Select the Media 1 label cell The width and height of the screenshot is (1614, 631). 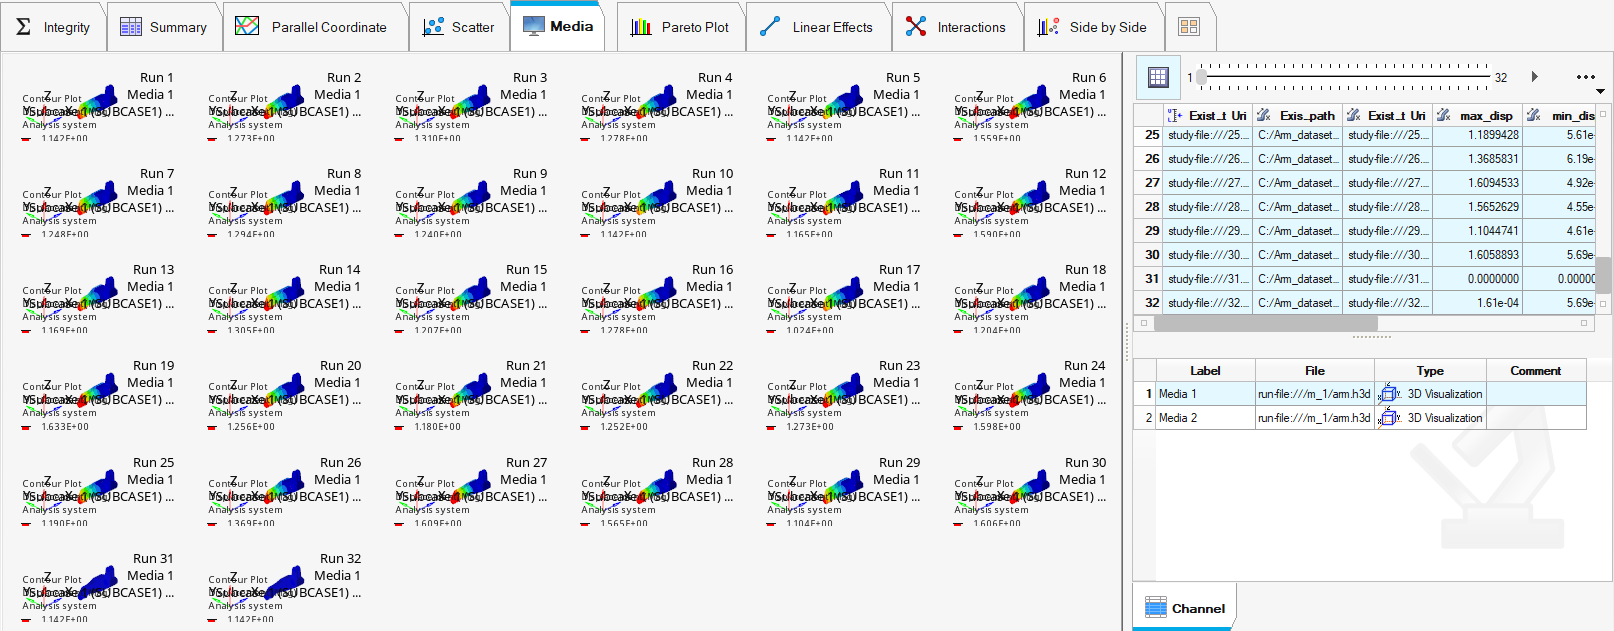1205,394
